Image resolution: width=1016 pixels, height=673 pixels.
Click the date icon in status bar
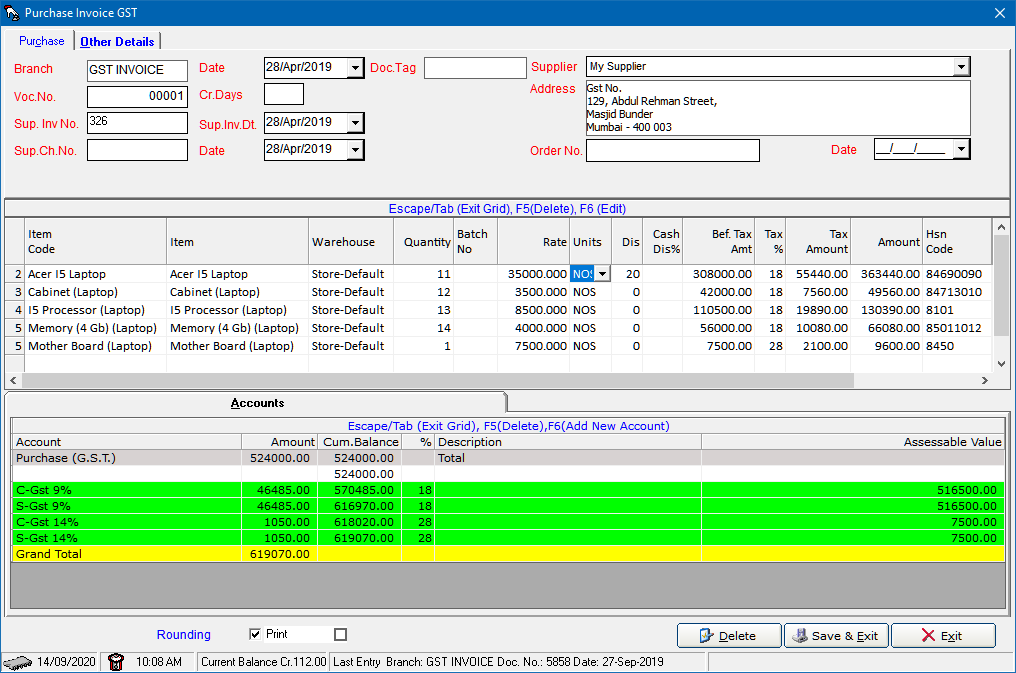18,663
